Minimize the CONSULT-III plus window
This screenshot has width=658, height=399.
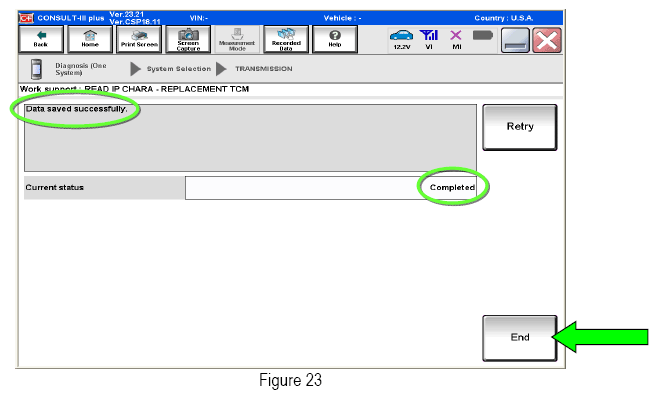pyautogui.click(x=515, y=40)
